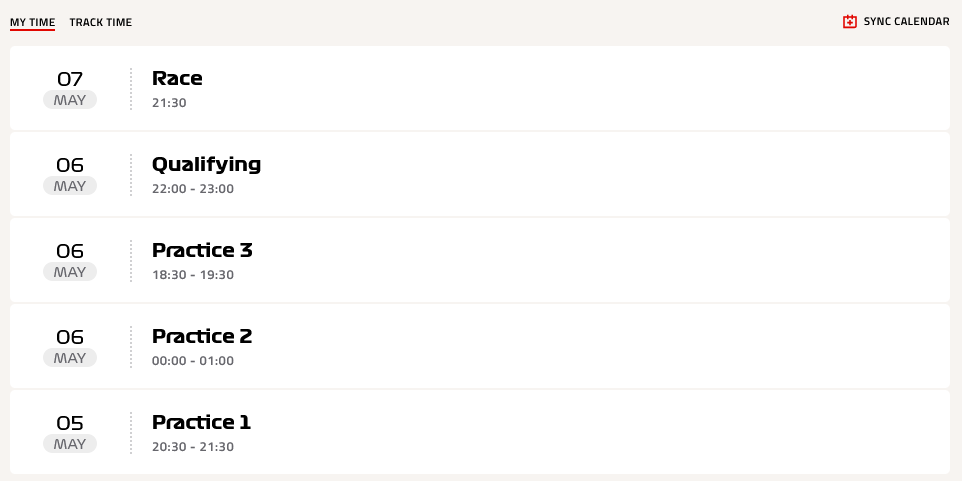Click the red sync calendar icon

click(850, 21)
